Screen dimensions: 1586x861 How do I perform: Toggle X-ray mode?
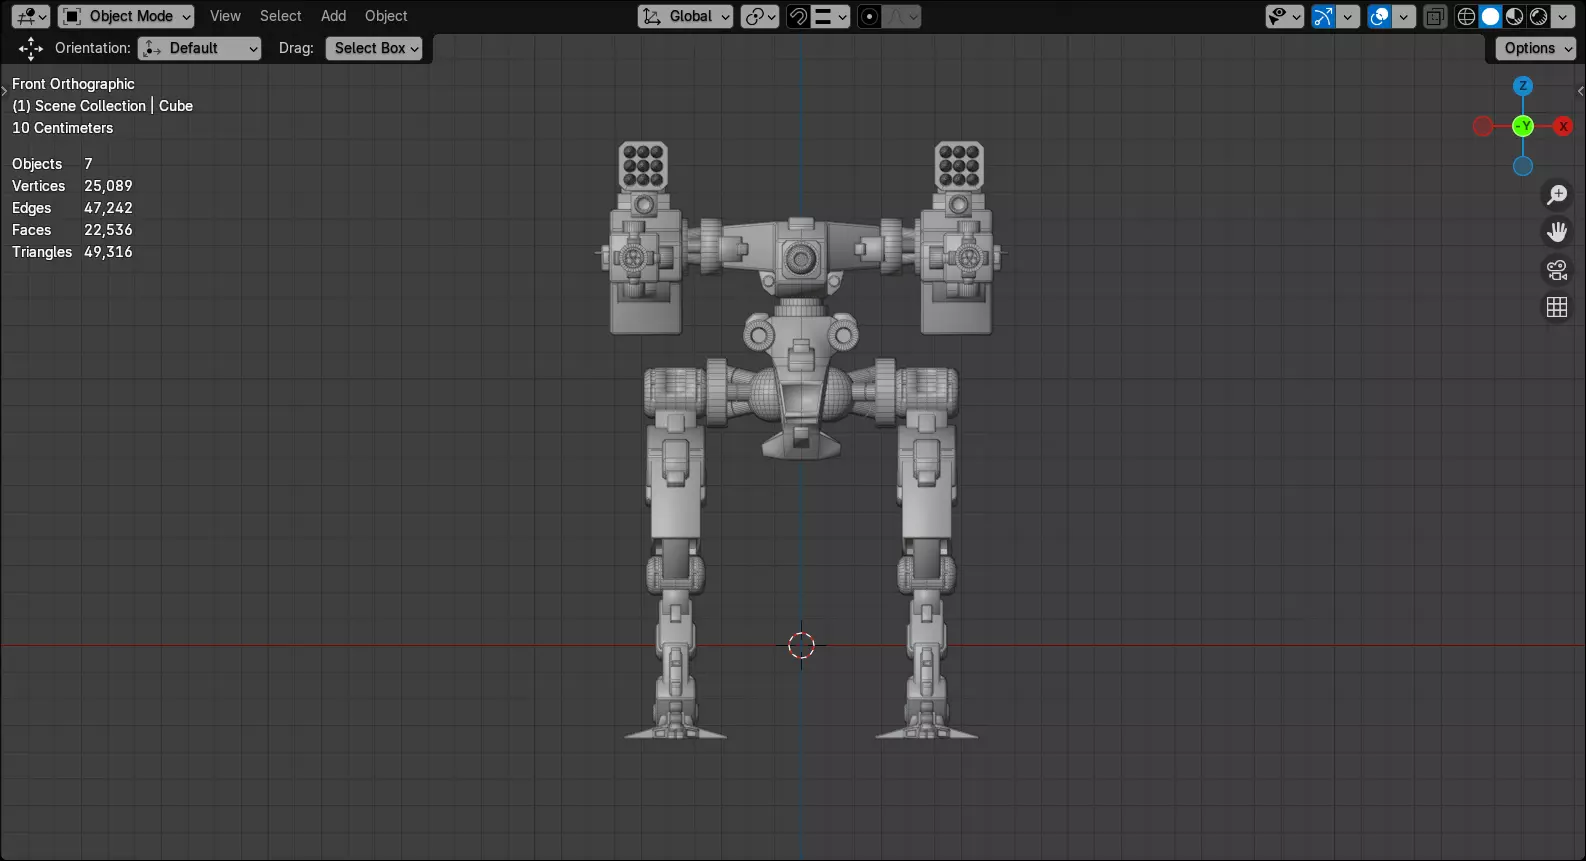click(1435, 16)
